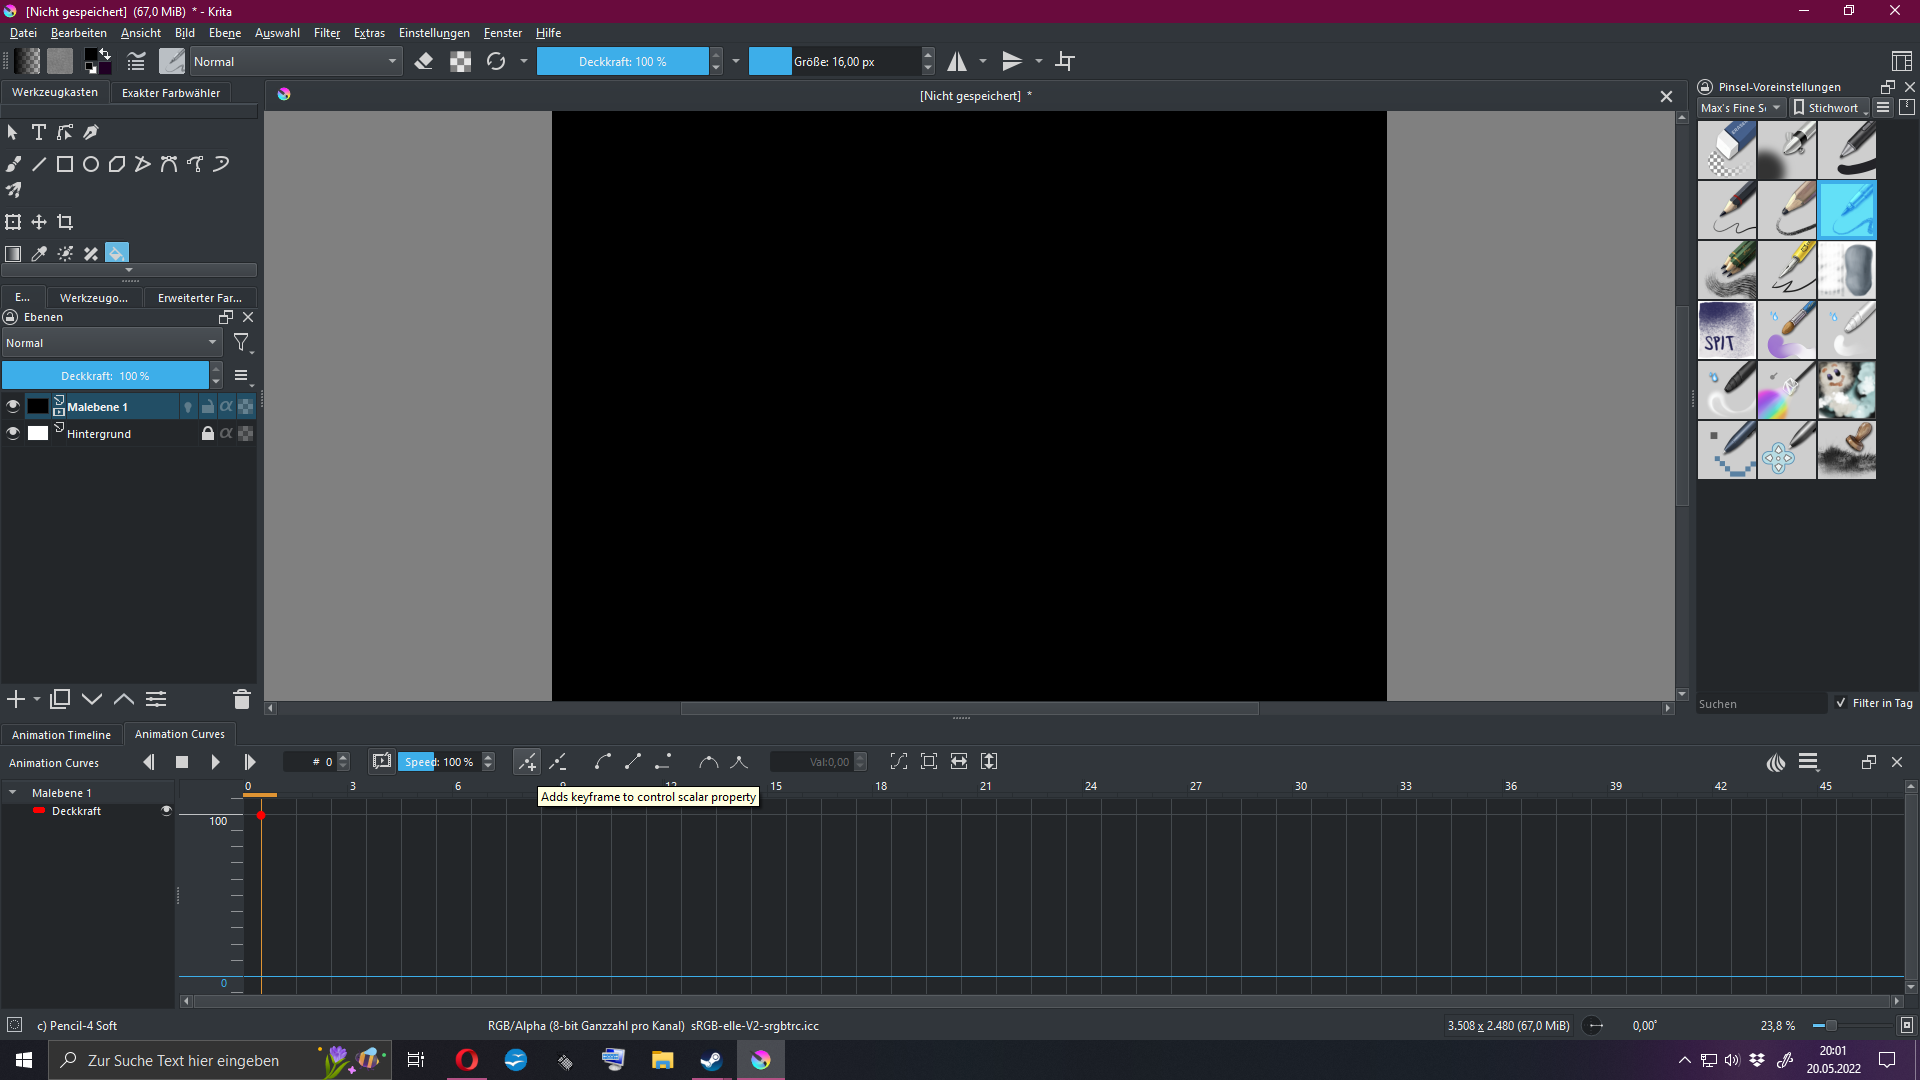Switch to Animation Timeline tab

pyautogui.click(x=61, y=735)
